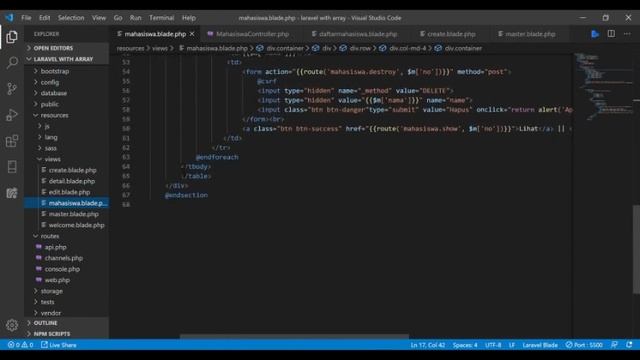This screenshot has height=360, width=640.
Task: Open welcome.blade.php in the file tree
Action: click(x=67, y=225)
